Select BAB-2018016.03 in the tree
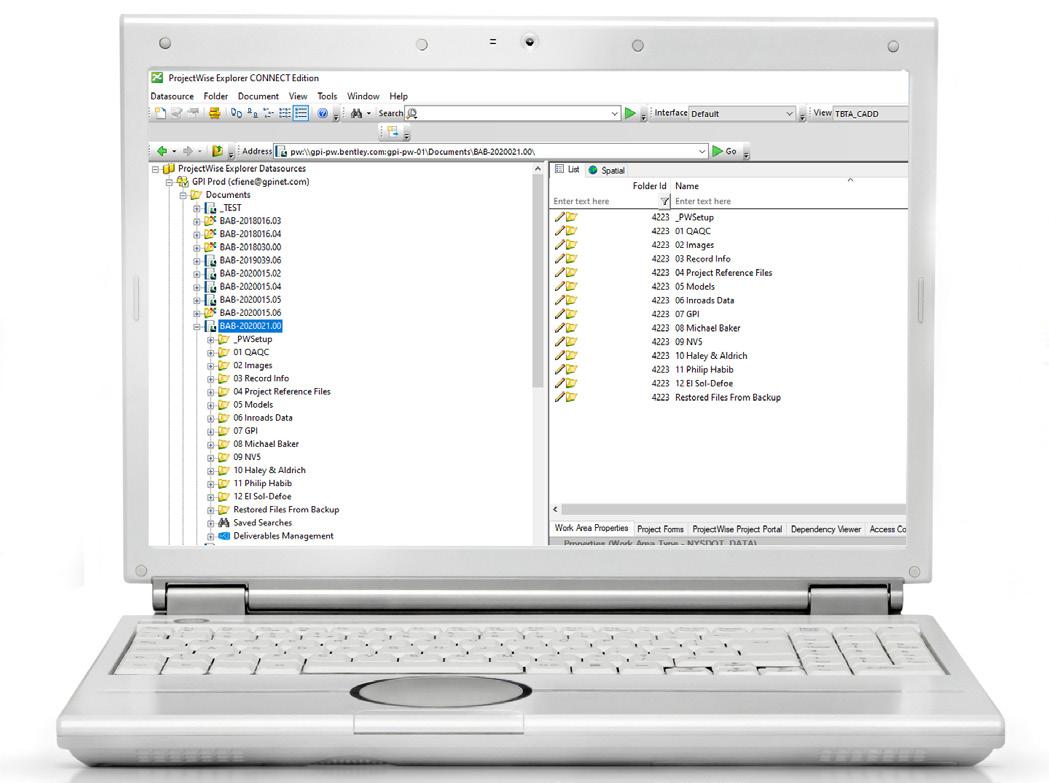This screenshot has width=1049, height=783. click(x=250, y=221)
